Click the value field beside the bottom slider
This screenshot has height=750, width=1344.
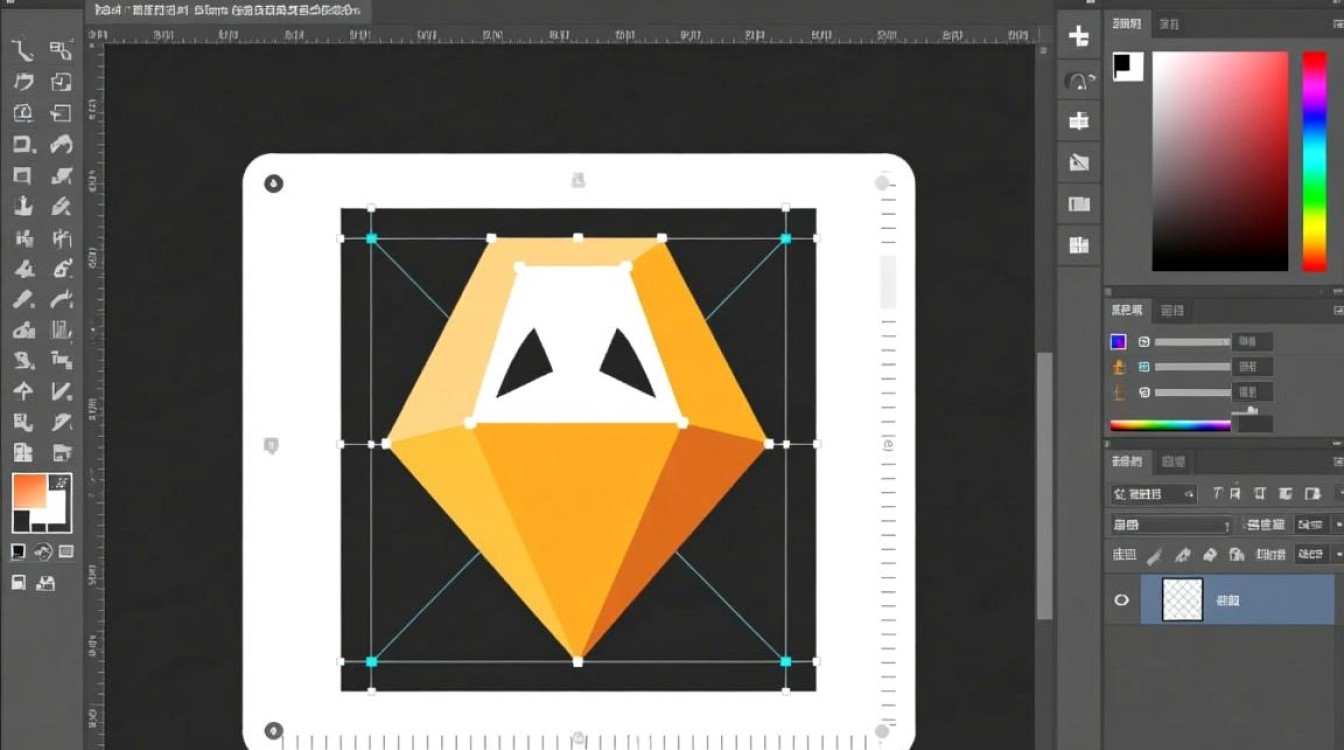pyautogui.click(x=1253, y=392)
